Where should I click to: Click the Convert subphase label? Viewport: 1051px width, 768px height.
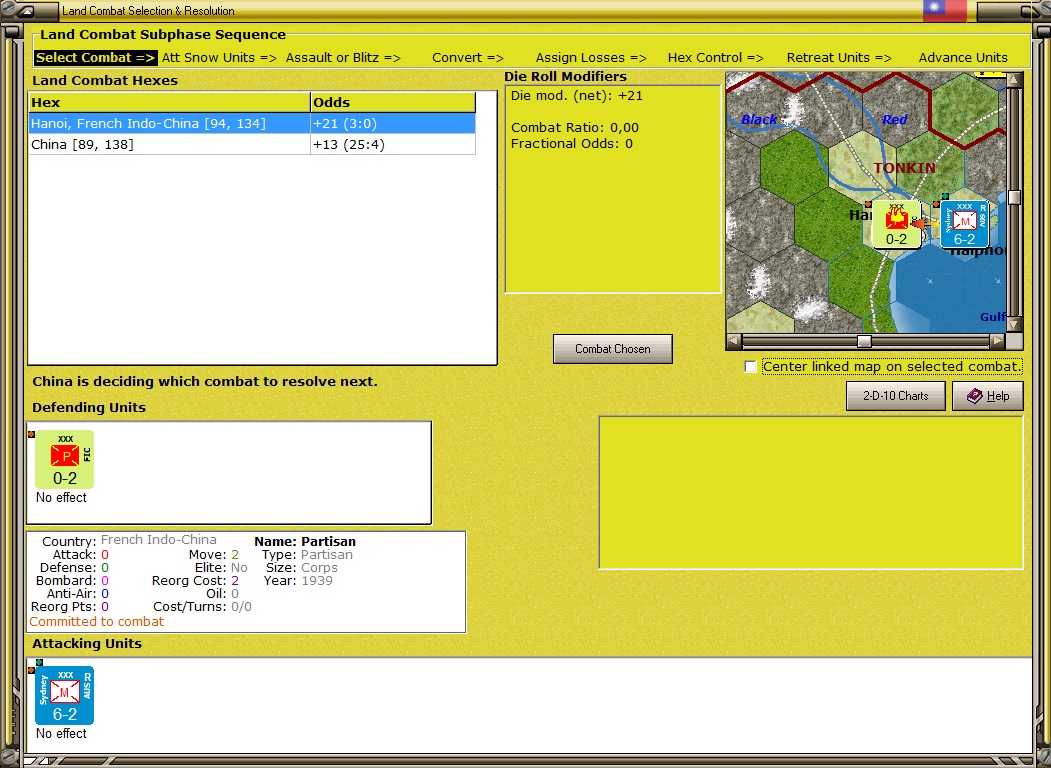tap(468, 58)
